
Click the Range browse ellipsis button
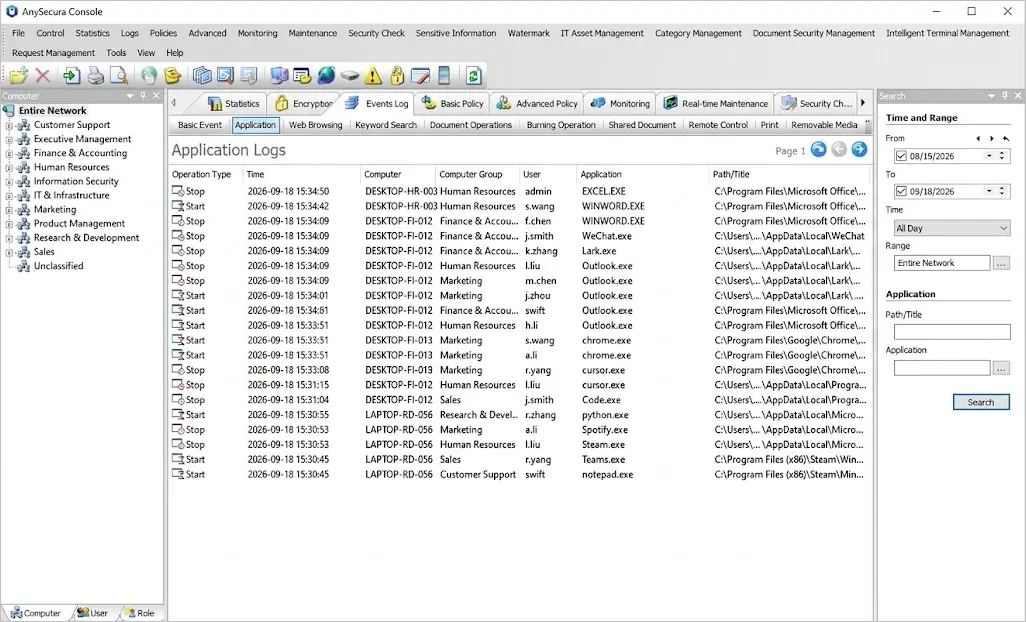(x=1001, y=263)
